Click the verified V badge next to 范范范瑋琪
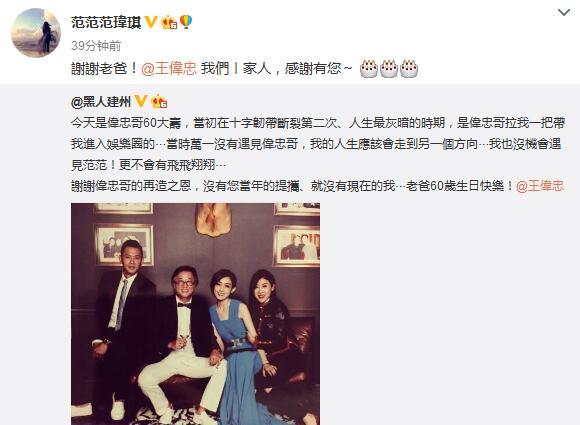 tap(151, 22)
